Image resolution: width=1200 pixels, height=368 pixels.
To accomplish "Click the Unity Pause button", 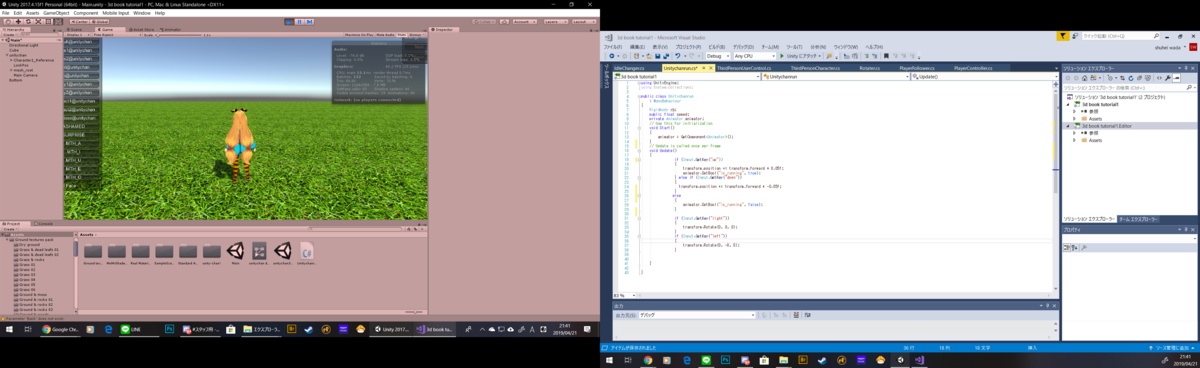I will (x=299, y=21).
